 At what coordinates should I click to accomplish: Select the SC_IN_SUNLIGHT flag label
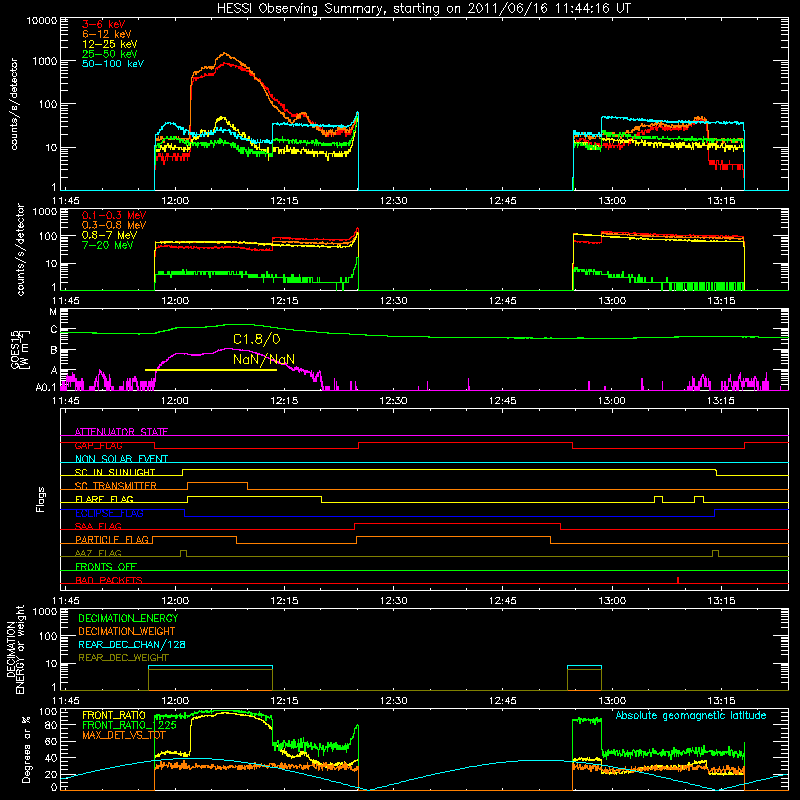click(115, 472)
